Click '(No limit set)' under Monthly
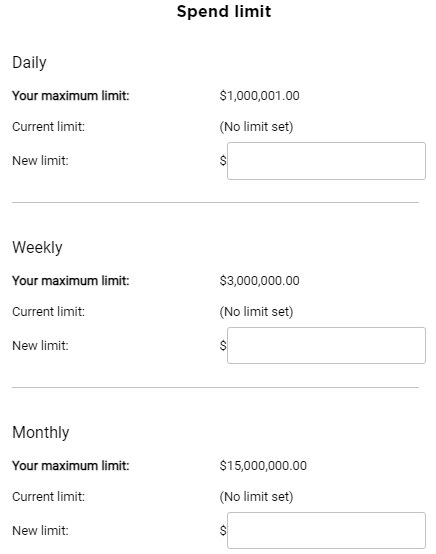This screenshot has height=554, width=436. (x=256, y=497)
